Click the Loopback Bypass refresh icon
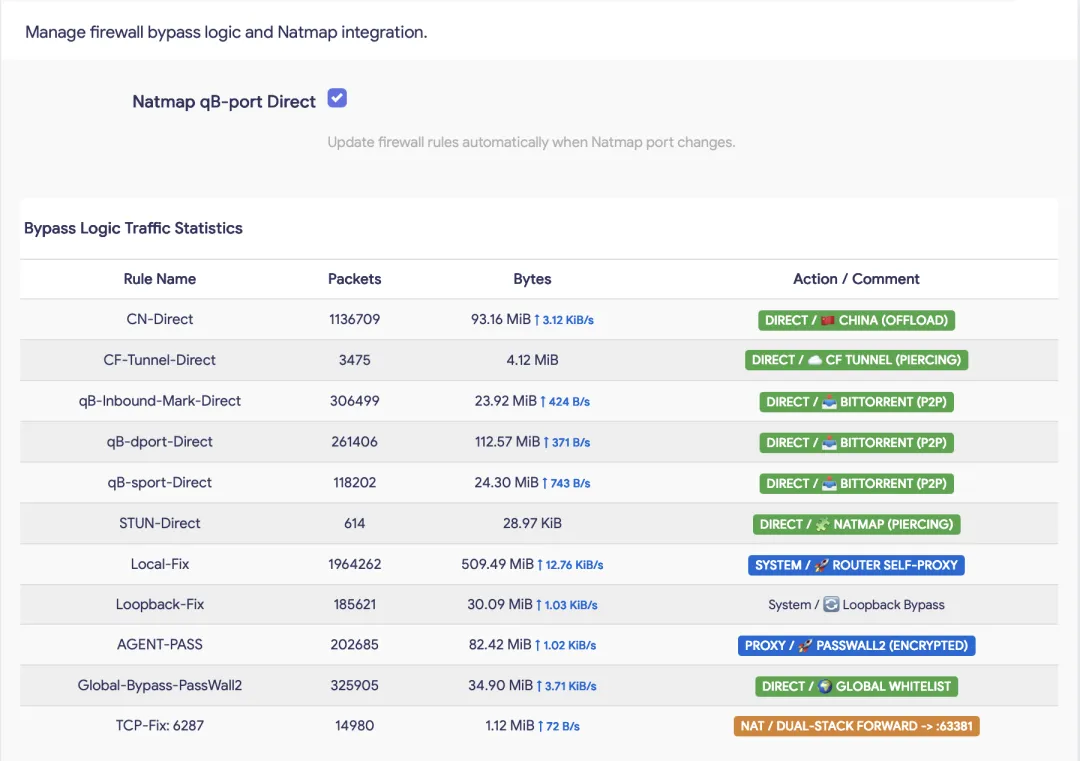This screenshot has width=1080, height=761. [x=831, y=604]
